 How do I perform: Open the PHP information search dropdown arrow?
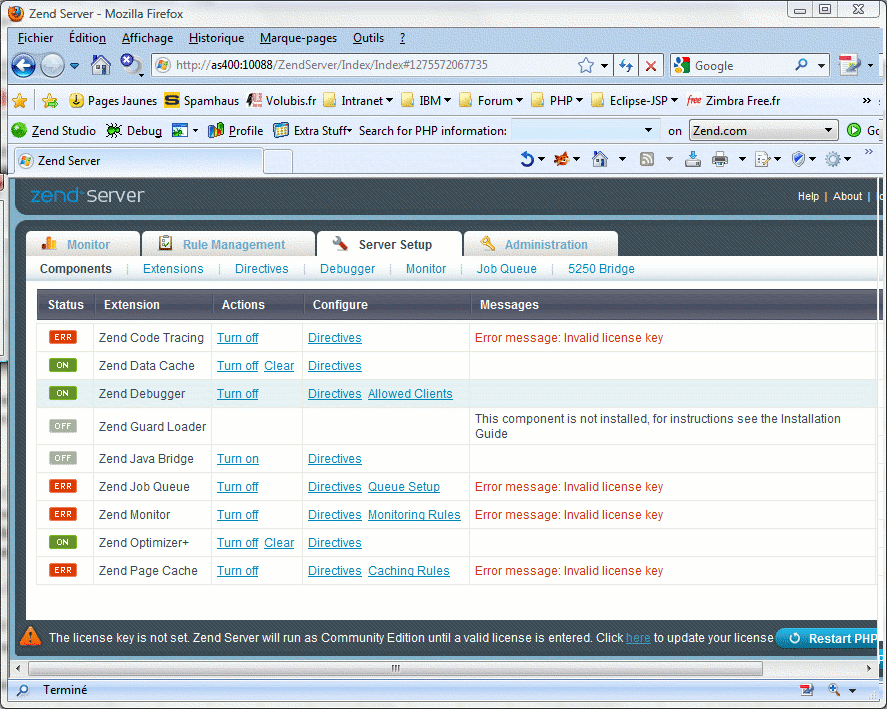coord(648,131)
